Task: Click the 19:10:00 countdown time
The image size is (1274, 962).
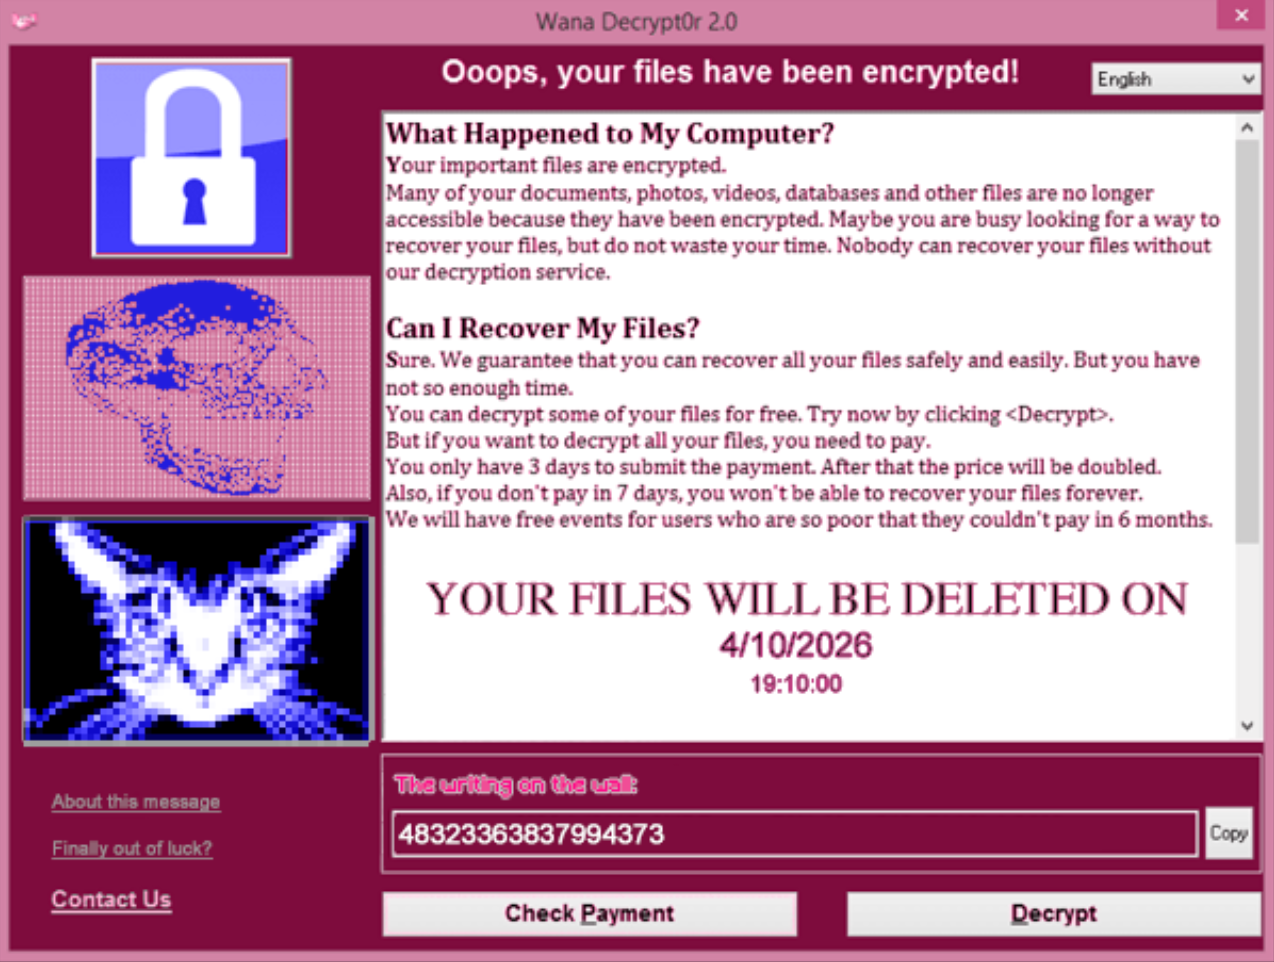Action: pyautogui.click(x=796, y=684)
